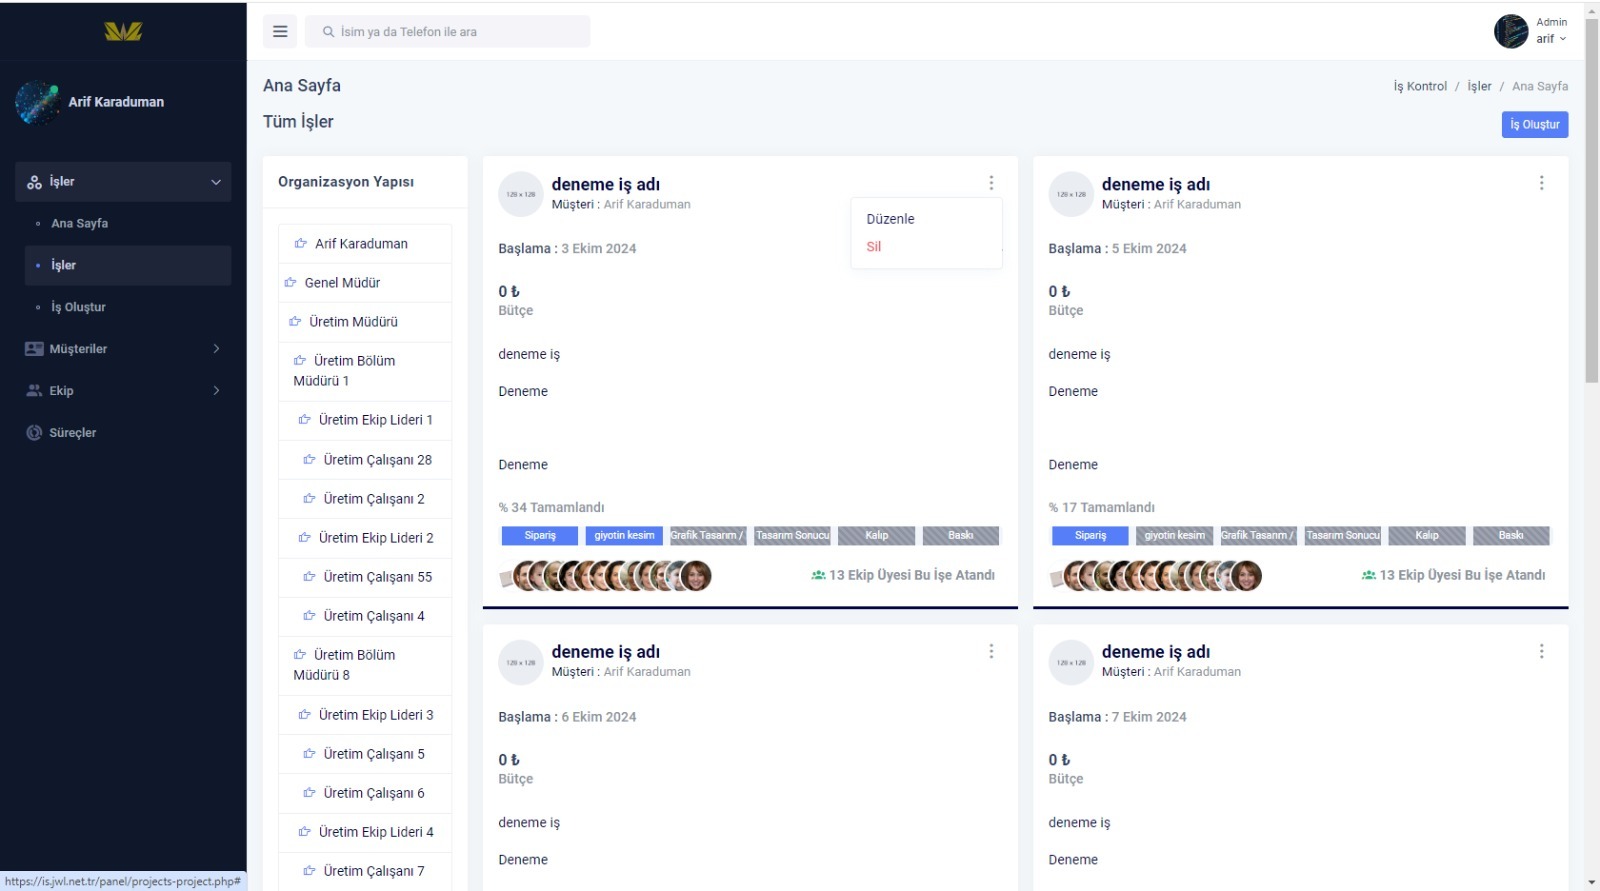Click the logo at top of sidebar
The image size is (1600, 891).
[123, 32]
